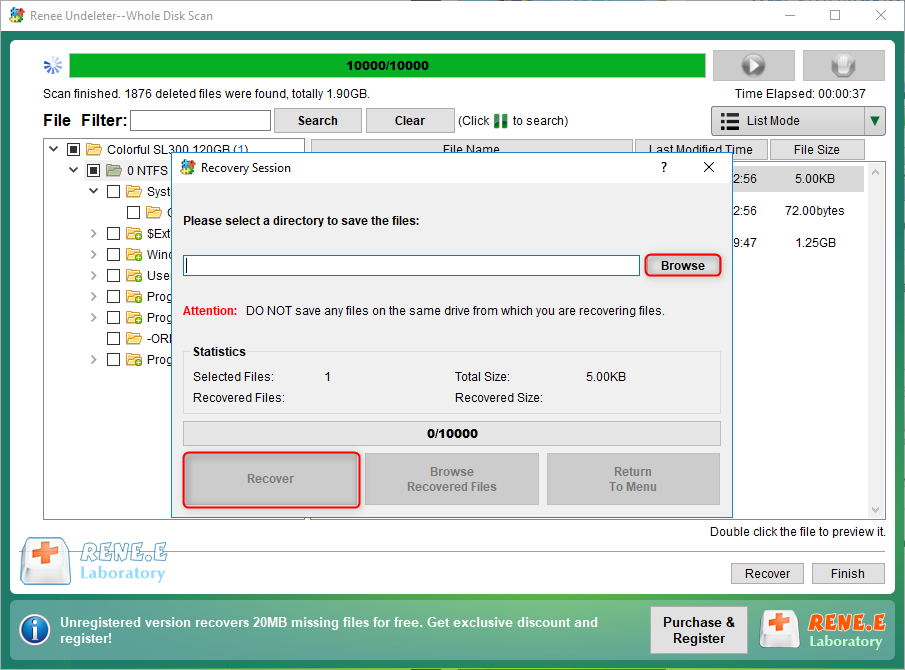Toggle the 0 NTFS partition checkbox
905x670 pixels.
click(93, 171)
